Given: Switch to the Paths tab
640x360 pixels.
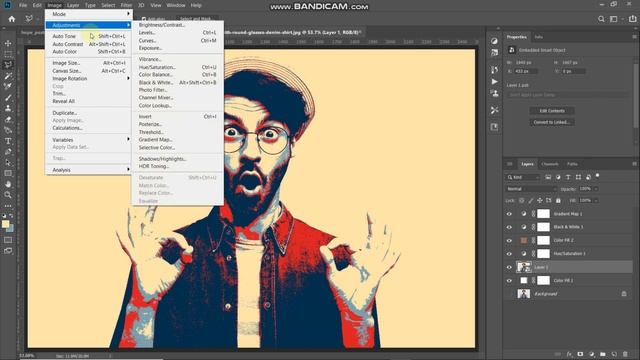Looking at the screenshot, I should click(x=572, y=164).
